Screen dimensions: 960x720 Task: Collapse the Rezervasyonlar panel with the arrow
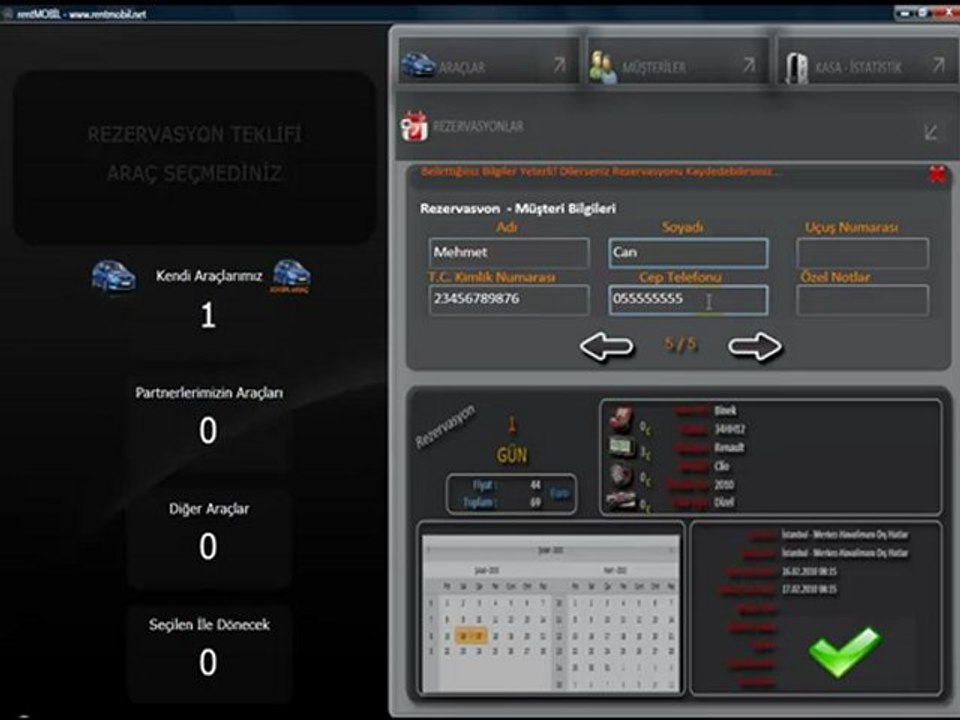pyautogui.click(x=931, y=131)
